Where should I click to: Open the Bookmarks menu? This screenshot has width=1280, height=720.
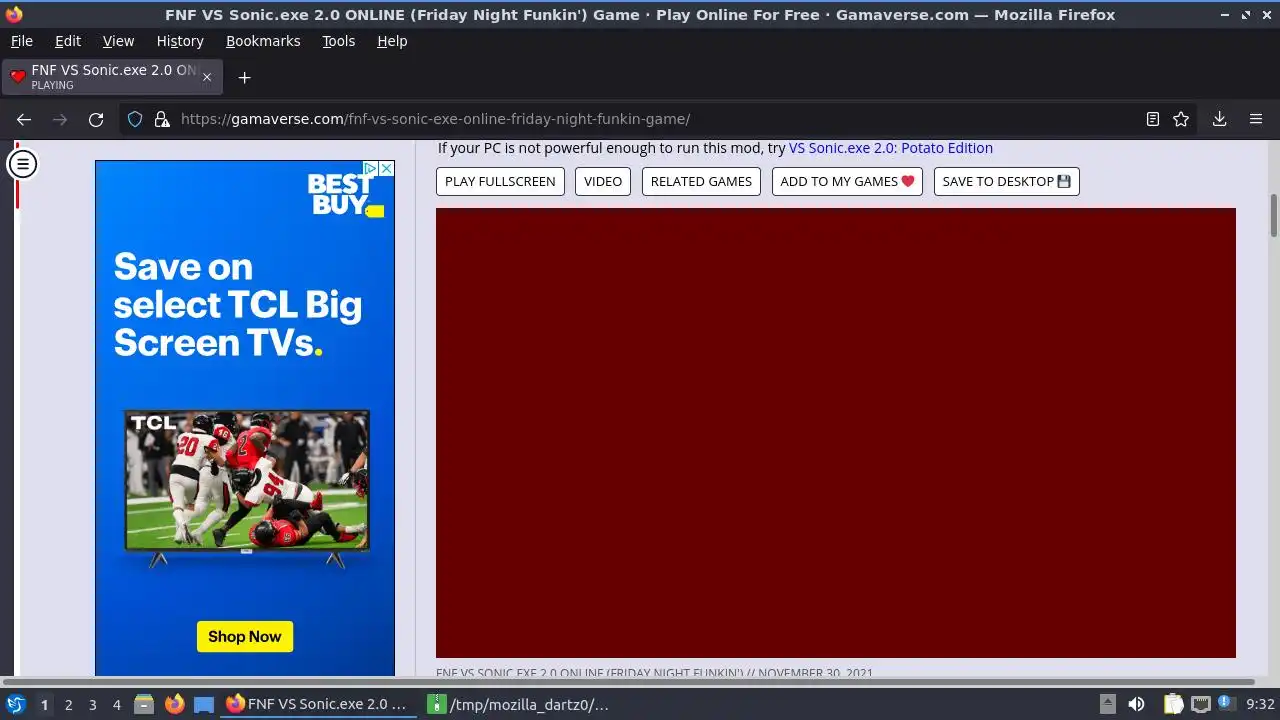[x=263, y=41]
